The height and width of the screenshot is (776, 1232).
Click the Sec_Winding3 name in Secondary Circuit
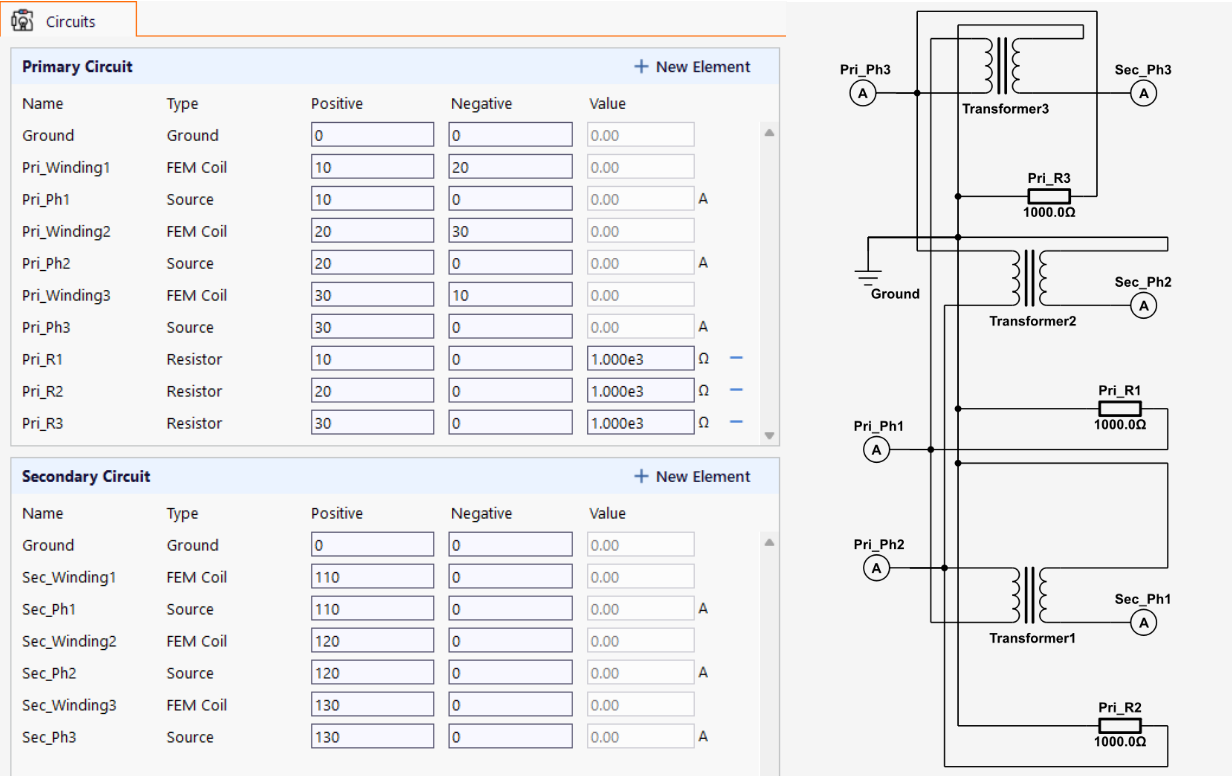[x=69, y=705]
